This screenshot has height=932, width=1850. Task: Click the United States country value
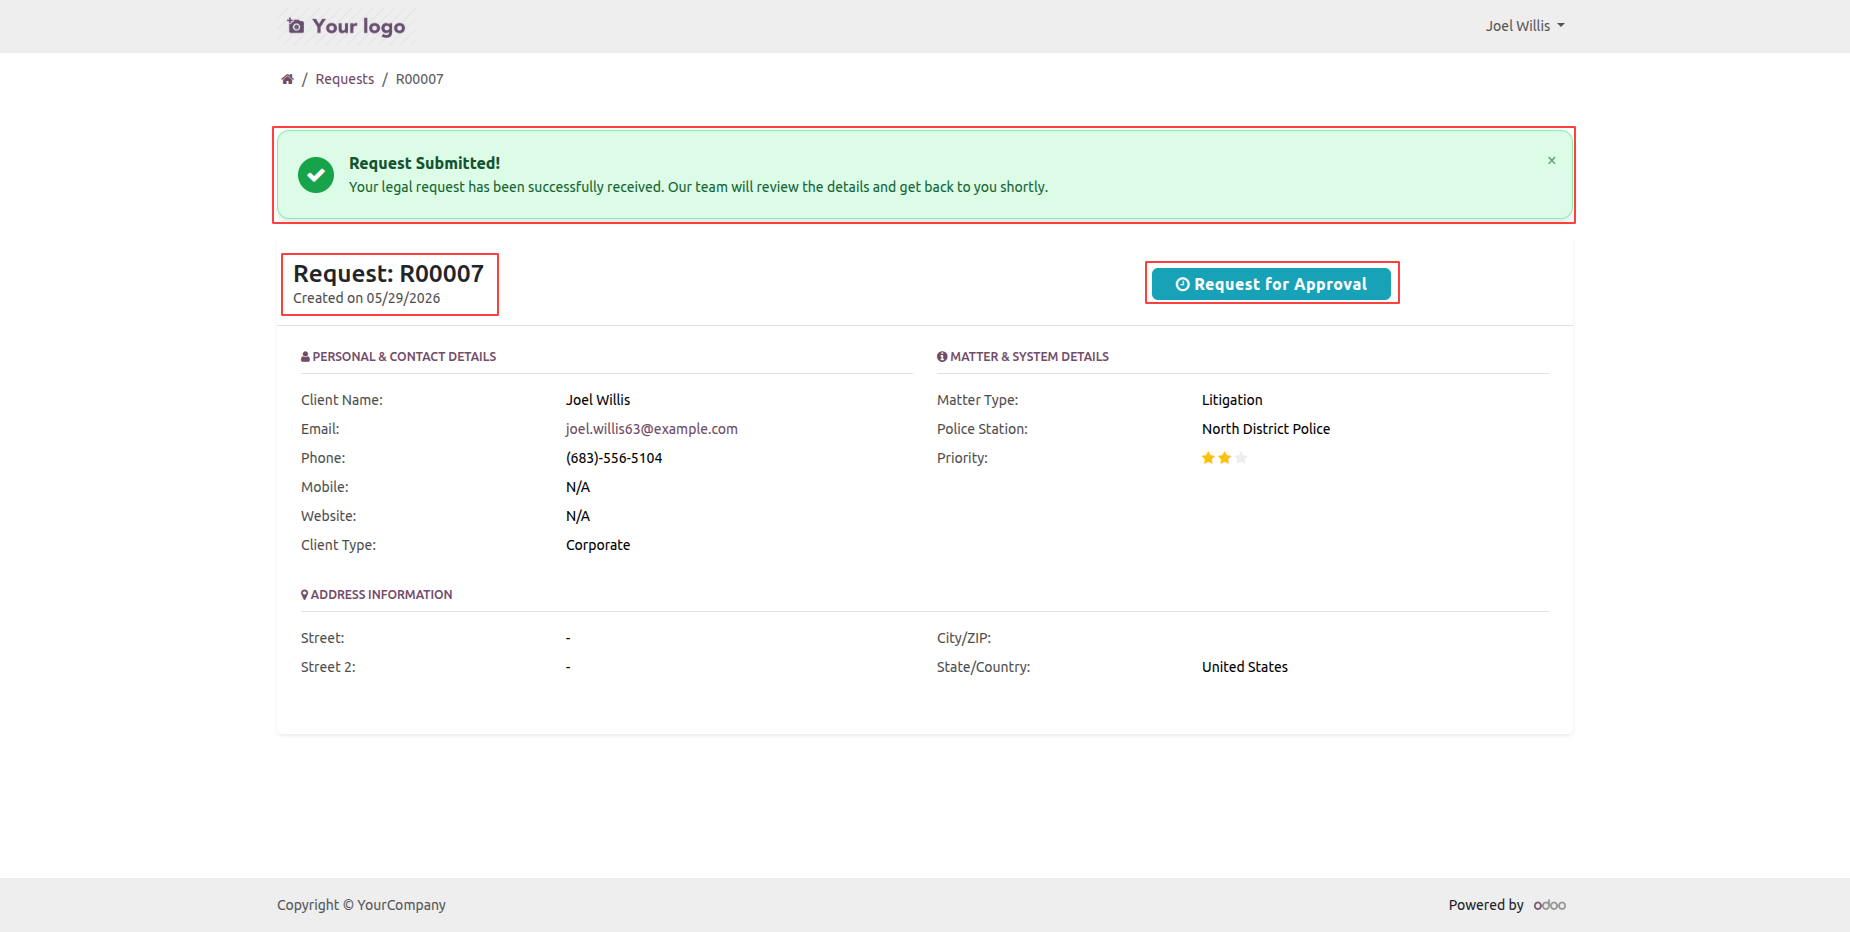coord(1245,667)
